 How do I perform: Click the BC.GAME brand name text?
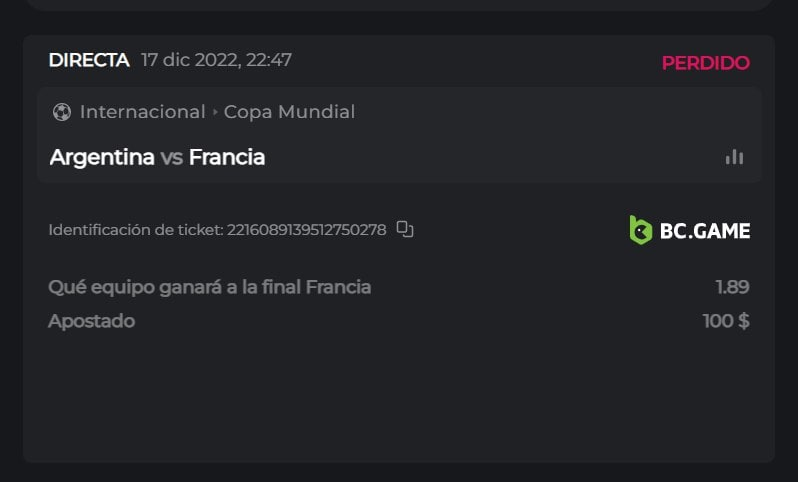point(704,231)
